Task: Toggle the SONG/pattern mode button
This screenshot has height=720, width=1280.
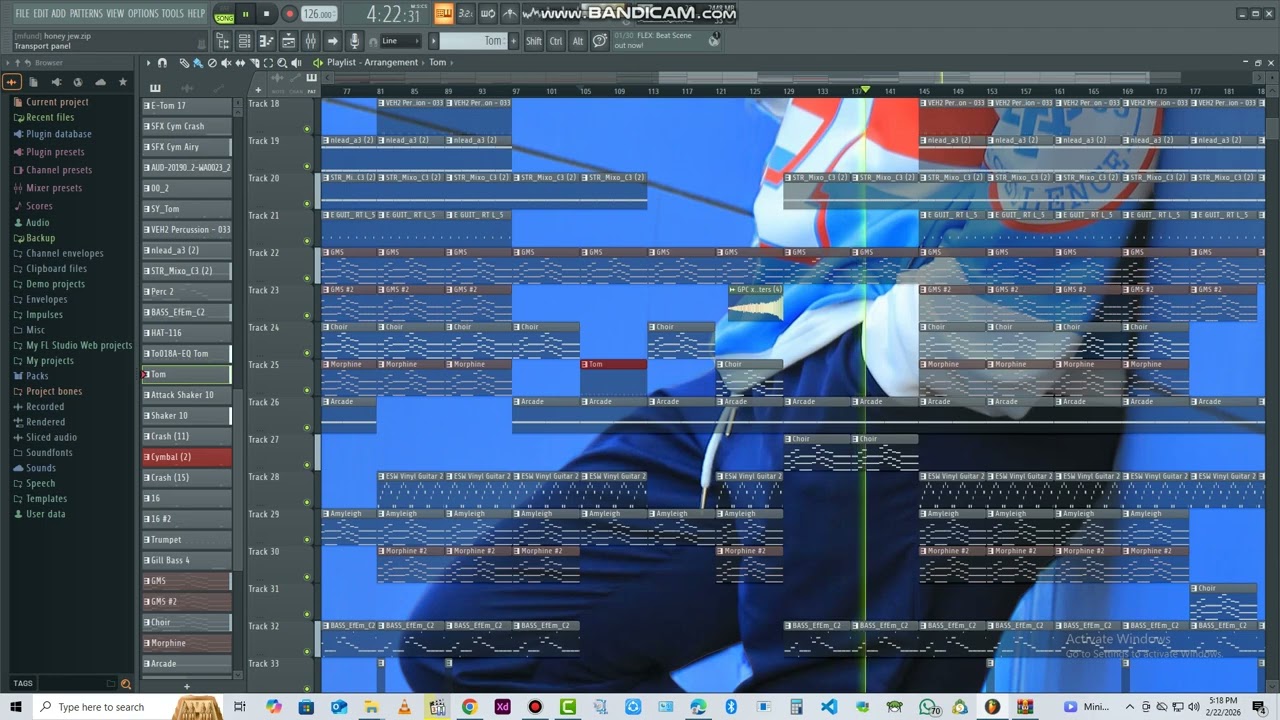Action: point(224,15)
